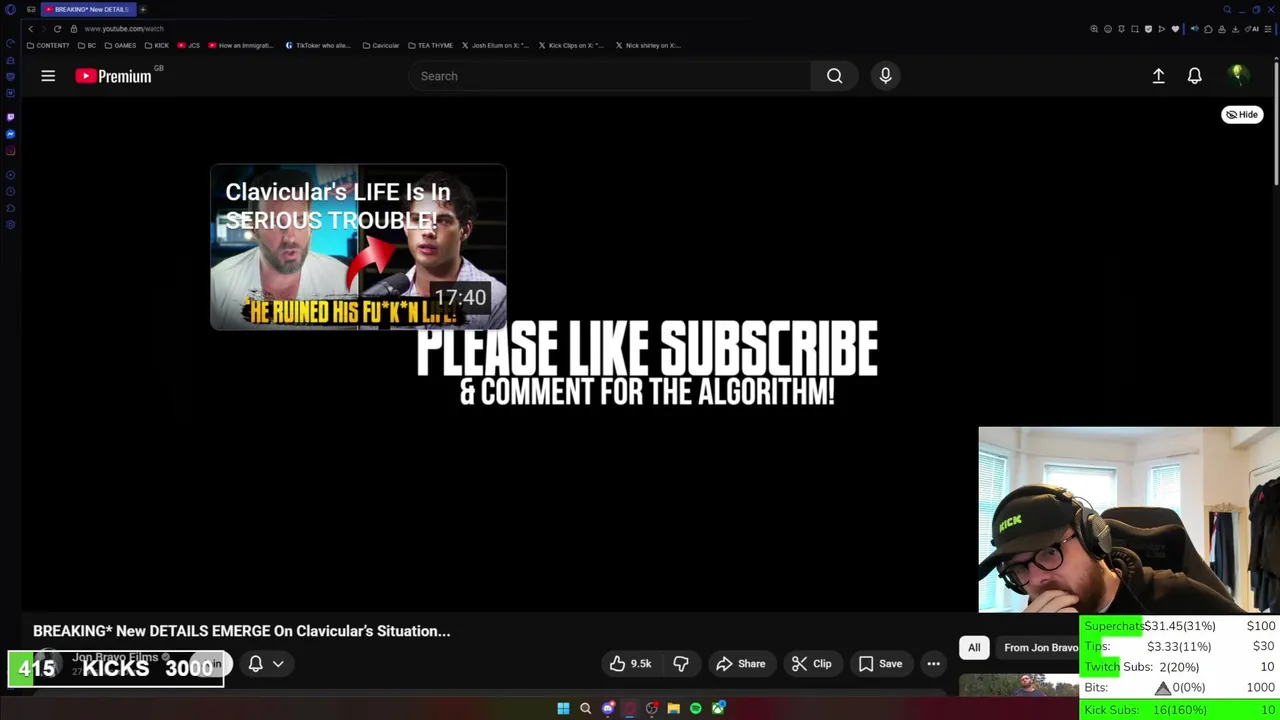The height and width of the screenshot is (720, 1280).
Task: Open the notifications bell in YouTube header
Action: pos(1194,76)
